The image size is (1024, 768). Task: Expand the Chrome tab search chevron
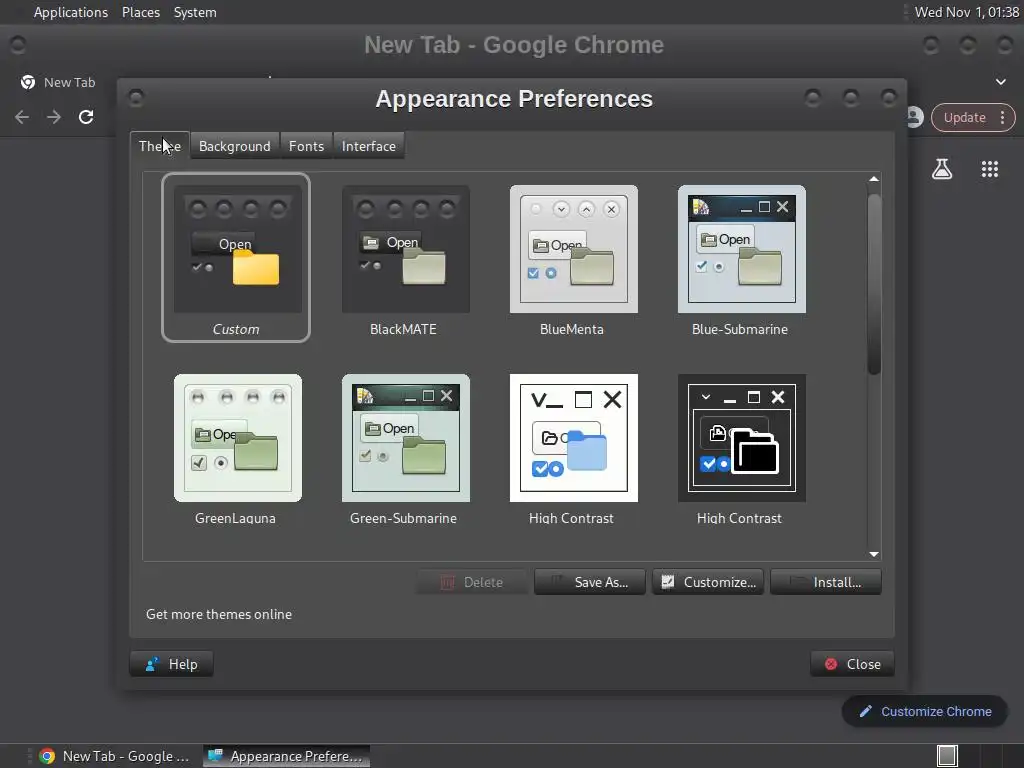pos(1000,82)
